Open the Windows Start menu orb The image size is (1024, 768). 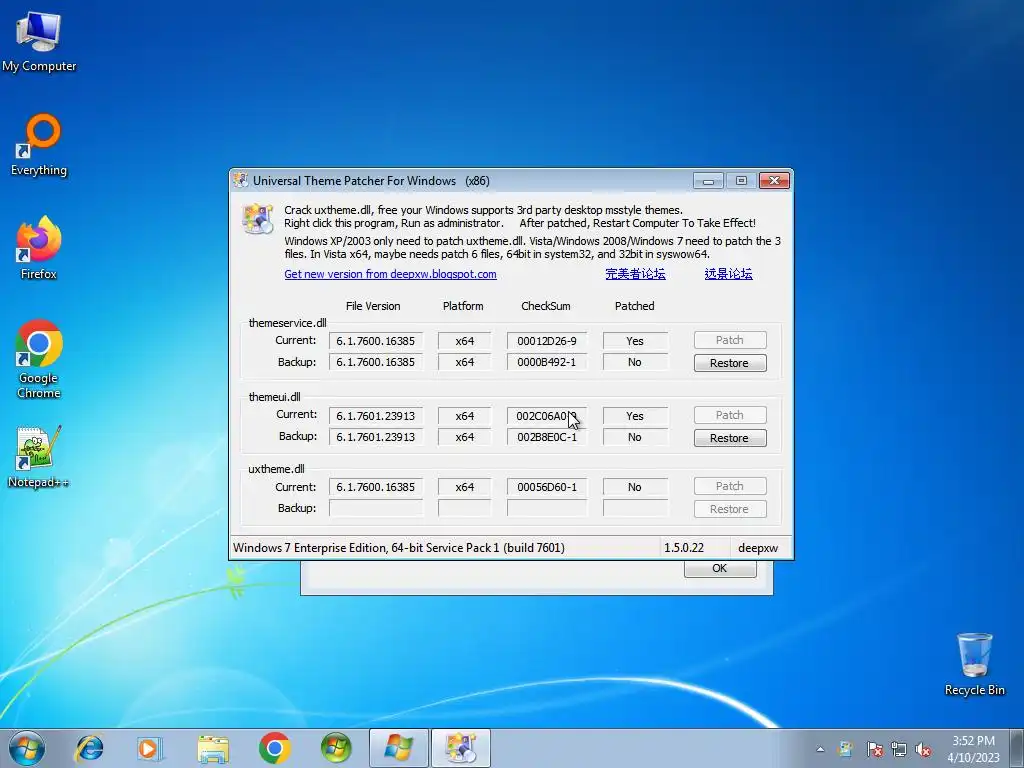coord(27,748)
